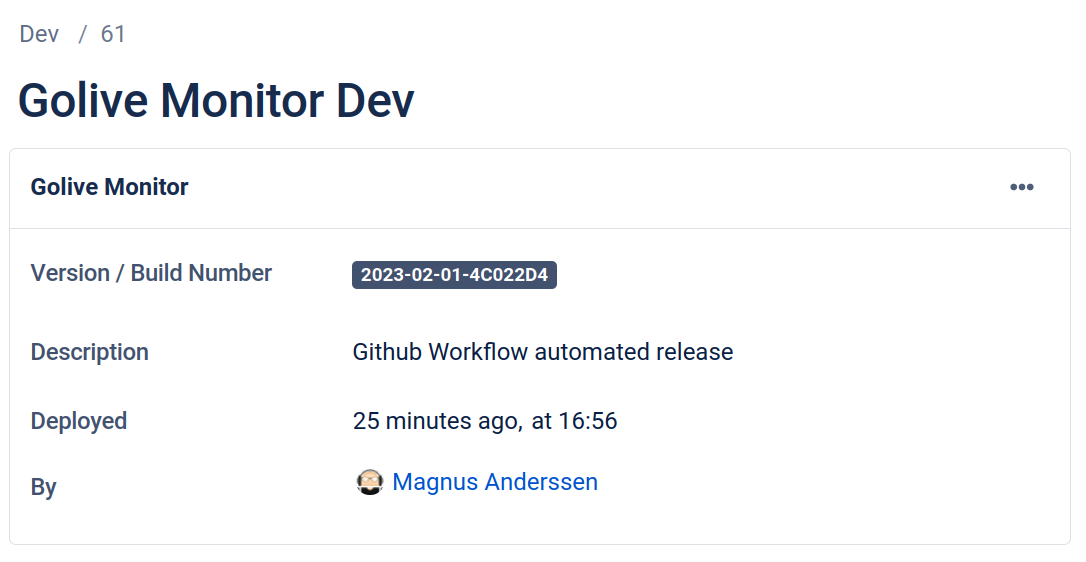Click the Description field label

90,352
